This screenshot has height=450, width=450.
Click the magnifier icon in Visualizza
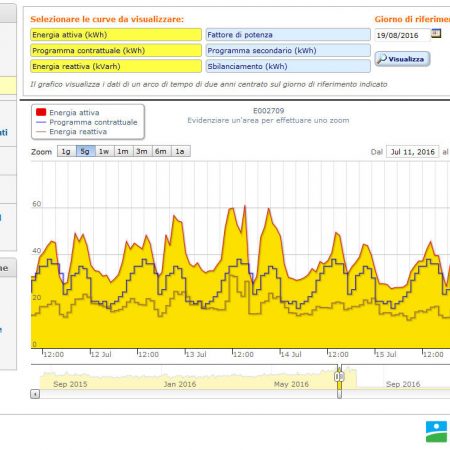tap(382, 59)
